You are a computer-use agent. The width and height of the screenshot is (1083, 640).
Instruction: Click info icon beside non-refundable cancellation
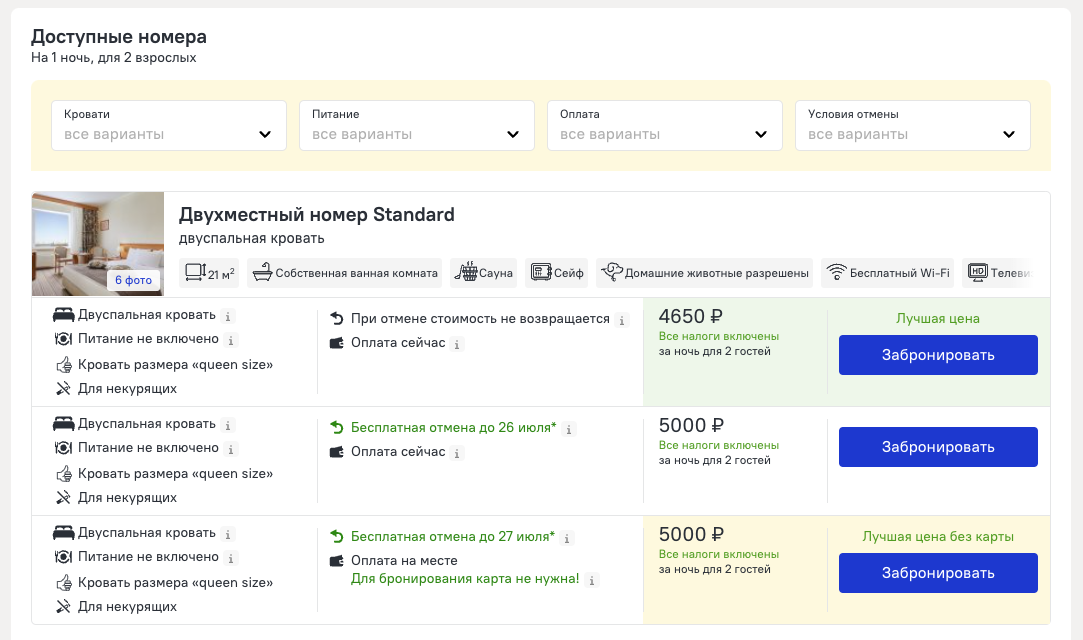pyautogui.click(x=622, y=320)
